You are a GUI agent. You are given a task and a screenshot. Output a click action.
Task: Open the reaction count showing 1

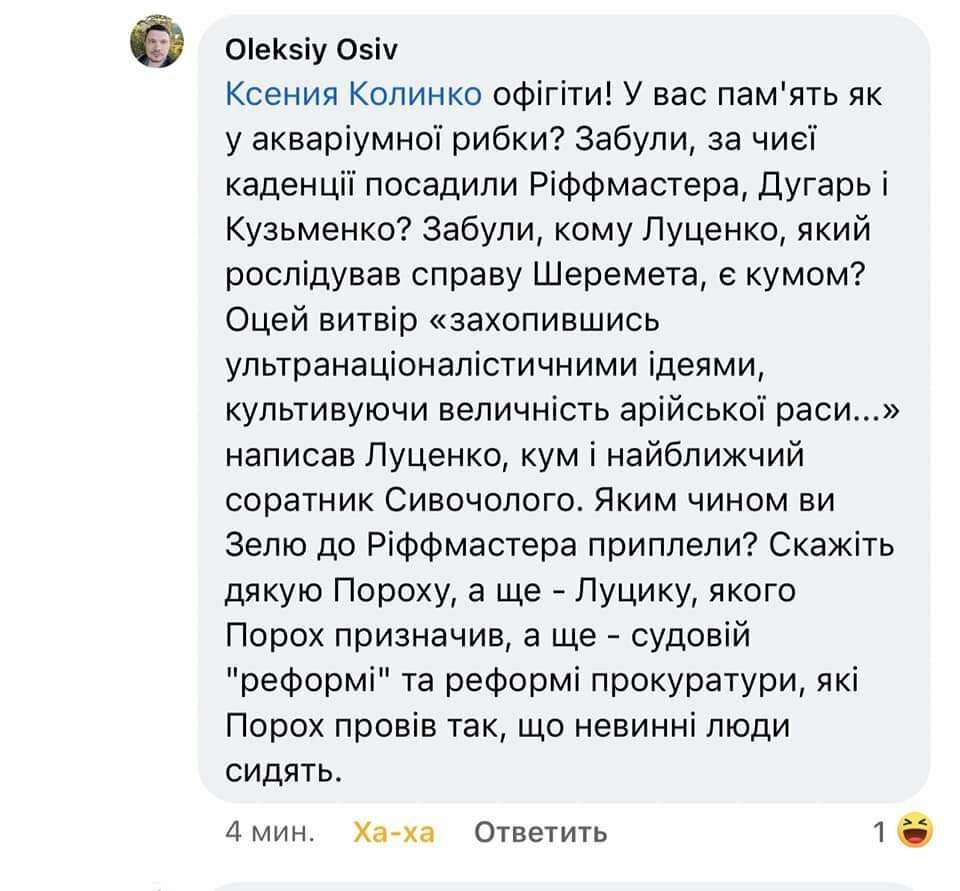coord(879,832)
